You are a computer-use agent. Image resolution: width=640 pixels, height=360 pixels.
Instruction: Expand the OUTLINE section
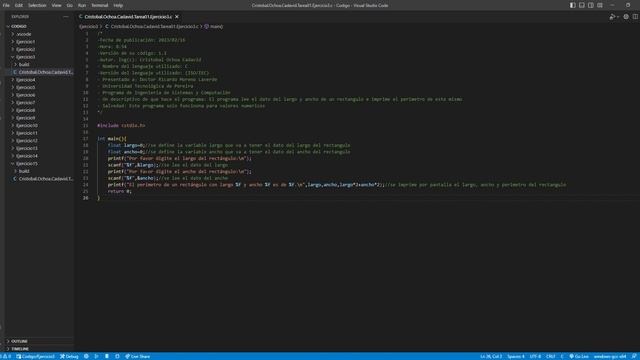[x=39, y=341]
